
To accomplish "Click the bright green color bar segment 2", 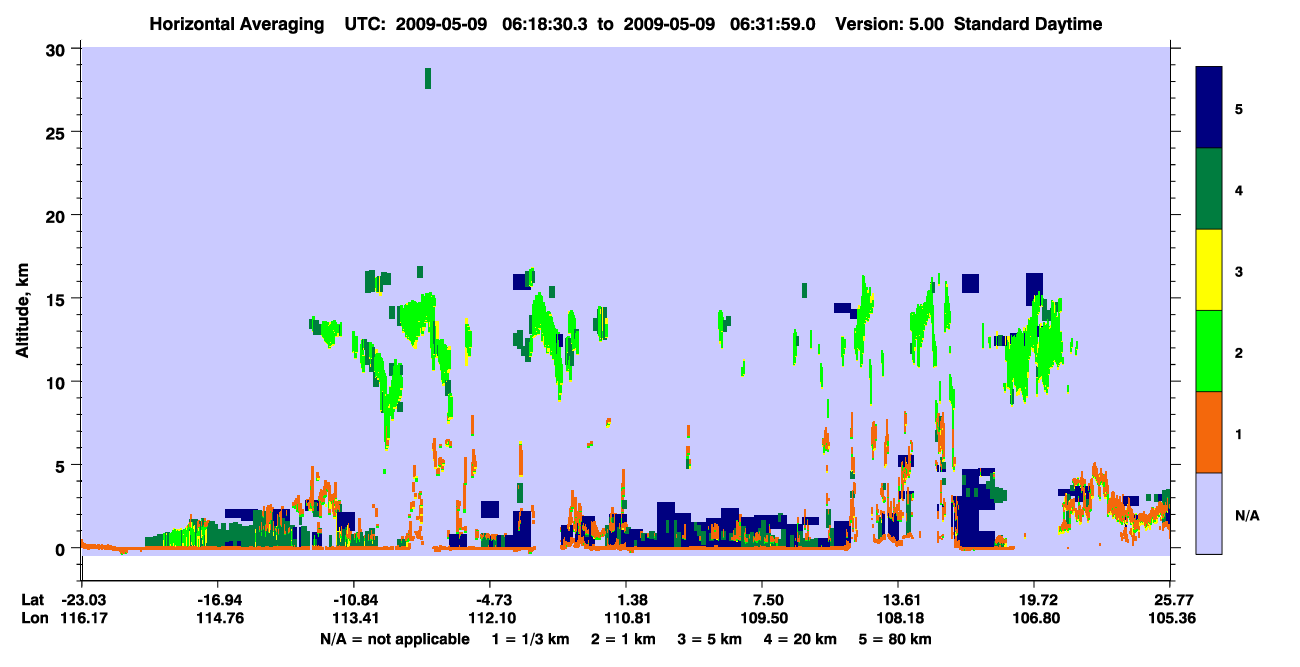I will point(1209,351).
